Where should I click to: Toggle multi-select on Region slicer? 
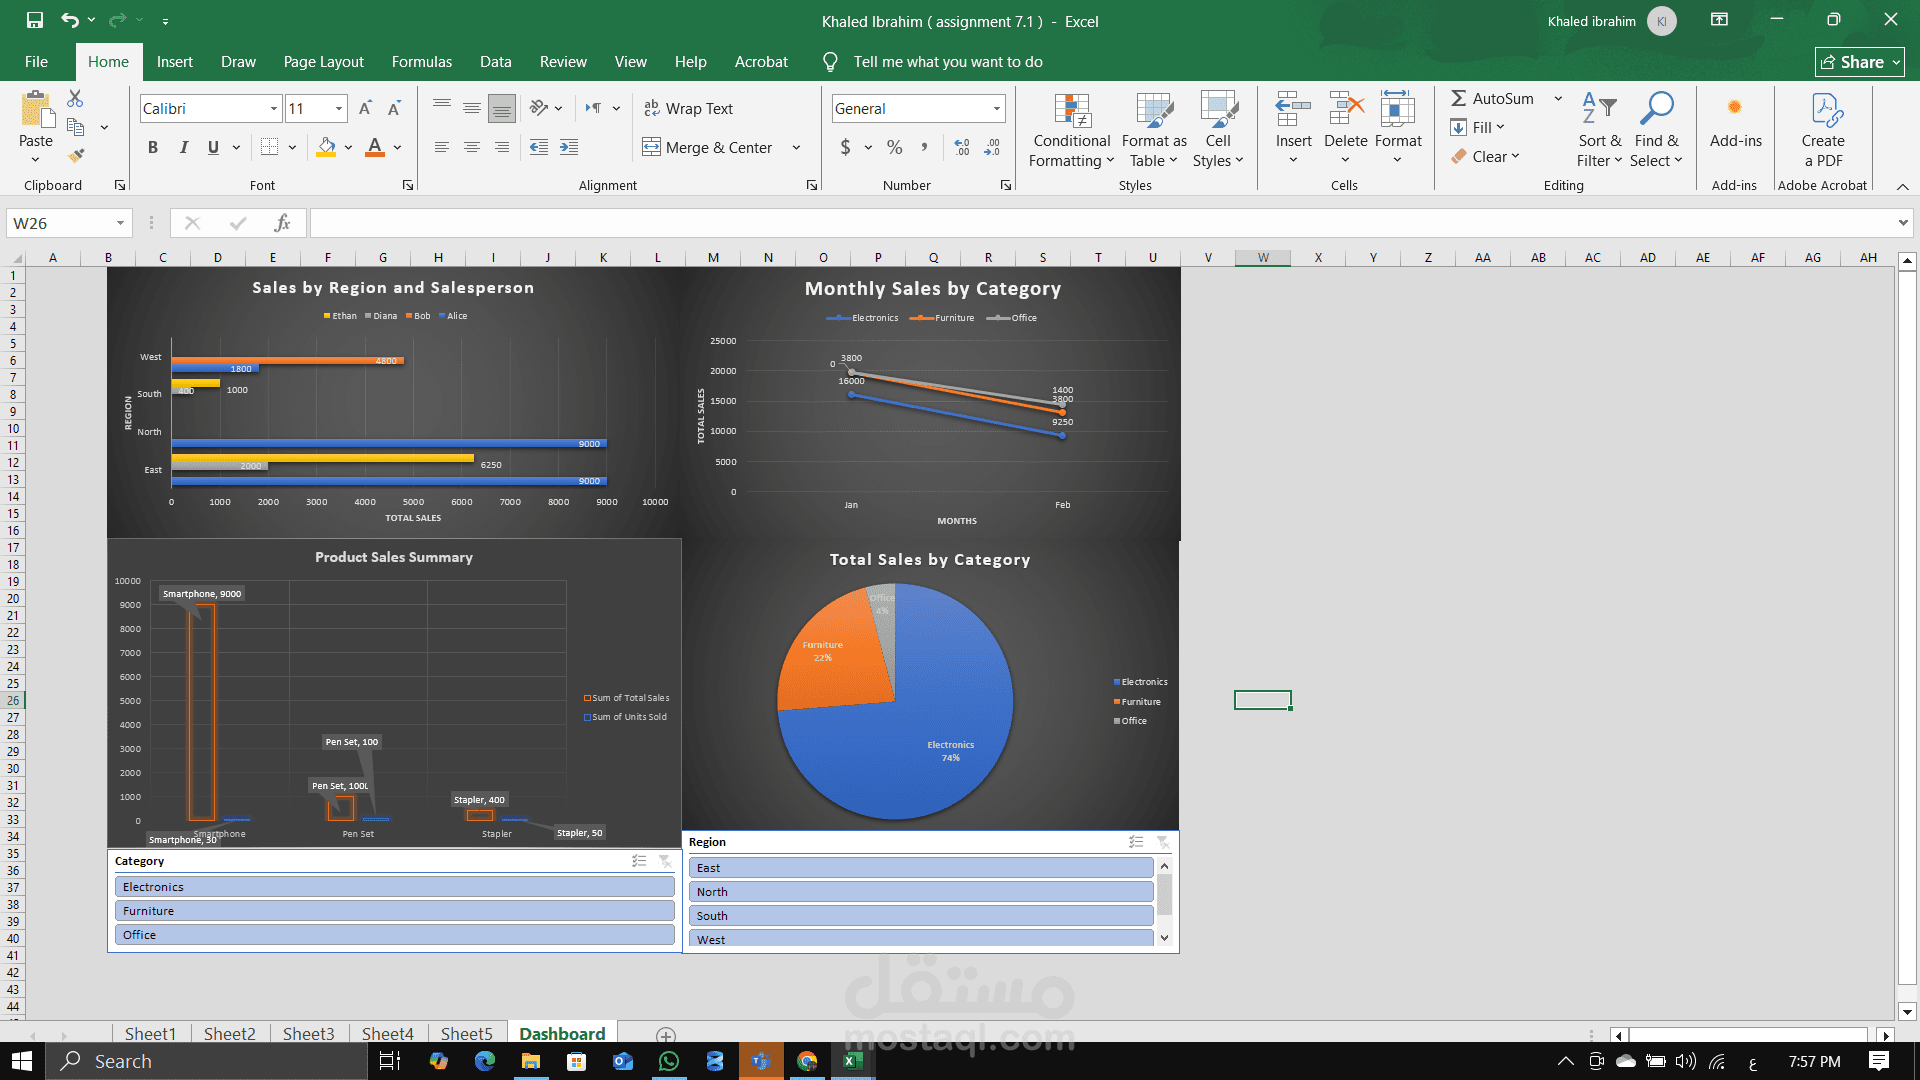(1136, 842)
